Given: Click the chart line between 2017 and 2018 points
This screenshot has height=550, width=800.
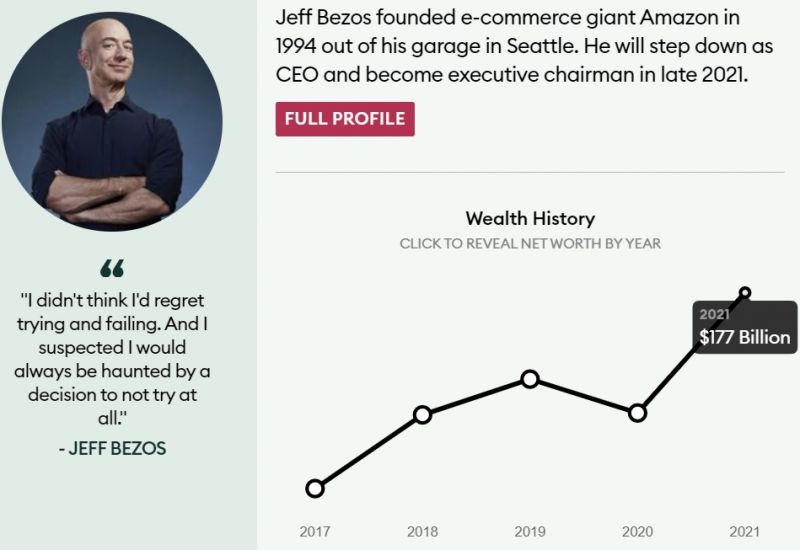Looking at the screenshot, I should click(x=369, y=451).
